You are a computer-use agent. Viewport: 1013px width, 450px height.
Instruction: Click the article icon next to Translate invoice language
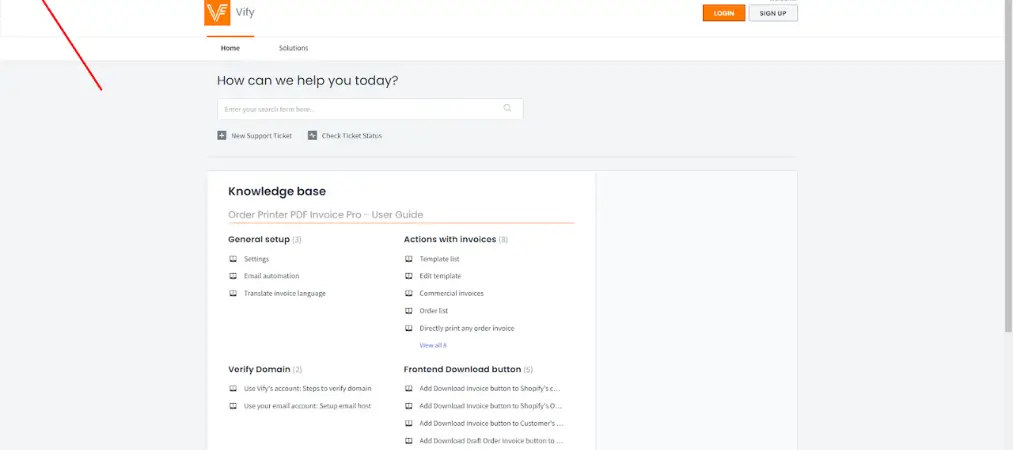point(233,293)
